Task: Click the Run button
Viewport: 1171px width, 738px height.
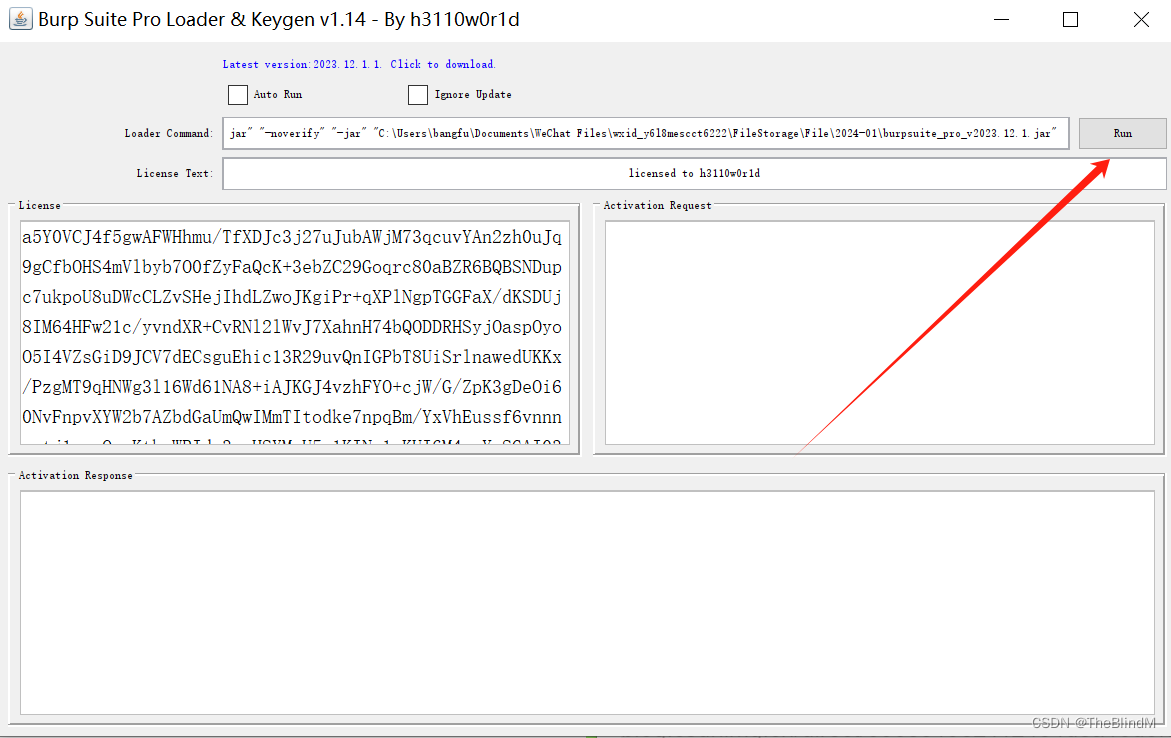Action: point(1122,133)
